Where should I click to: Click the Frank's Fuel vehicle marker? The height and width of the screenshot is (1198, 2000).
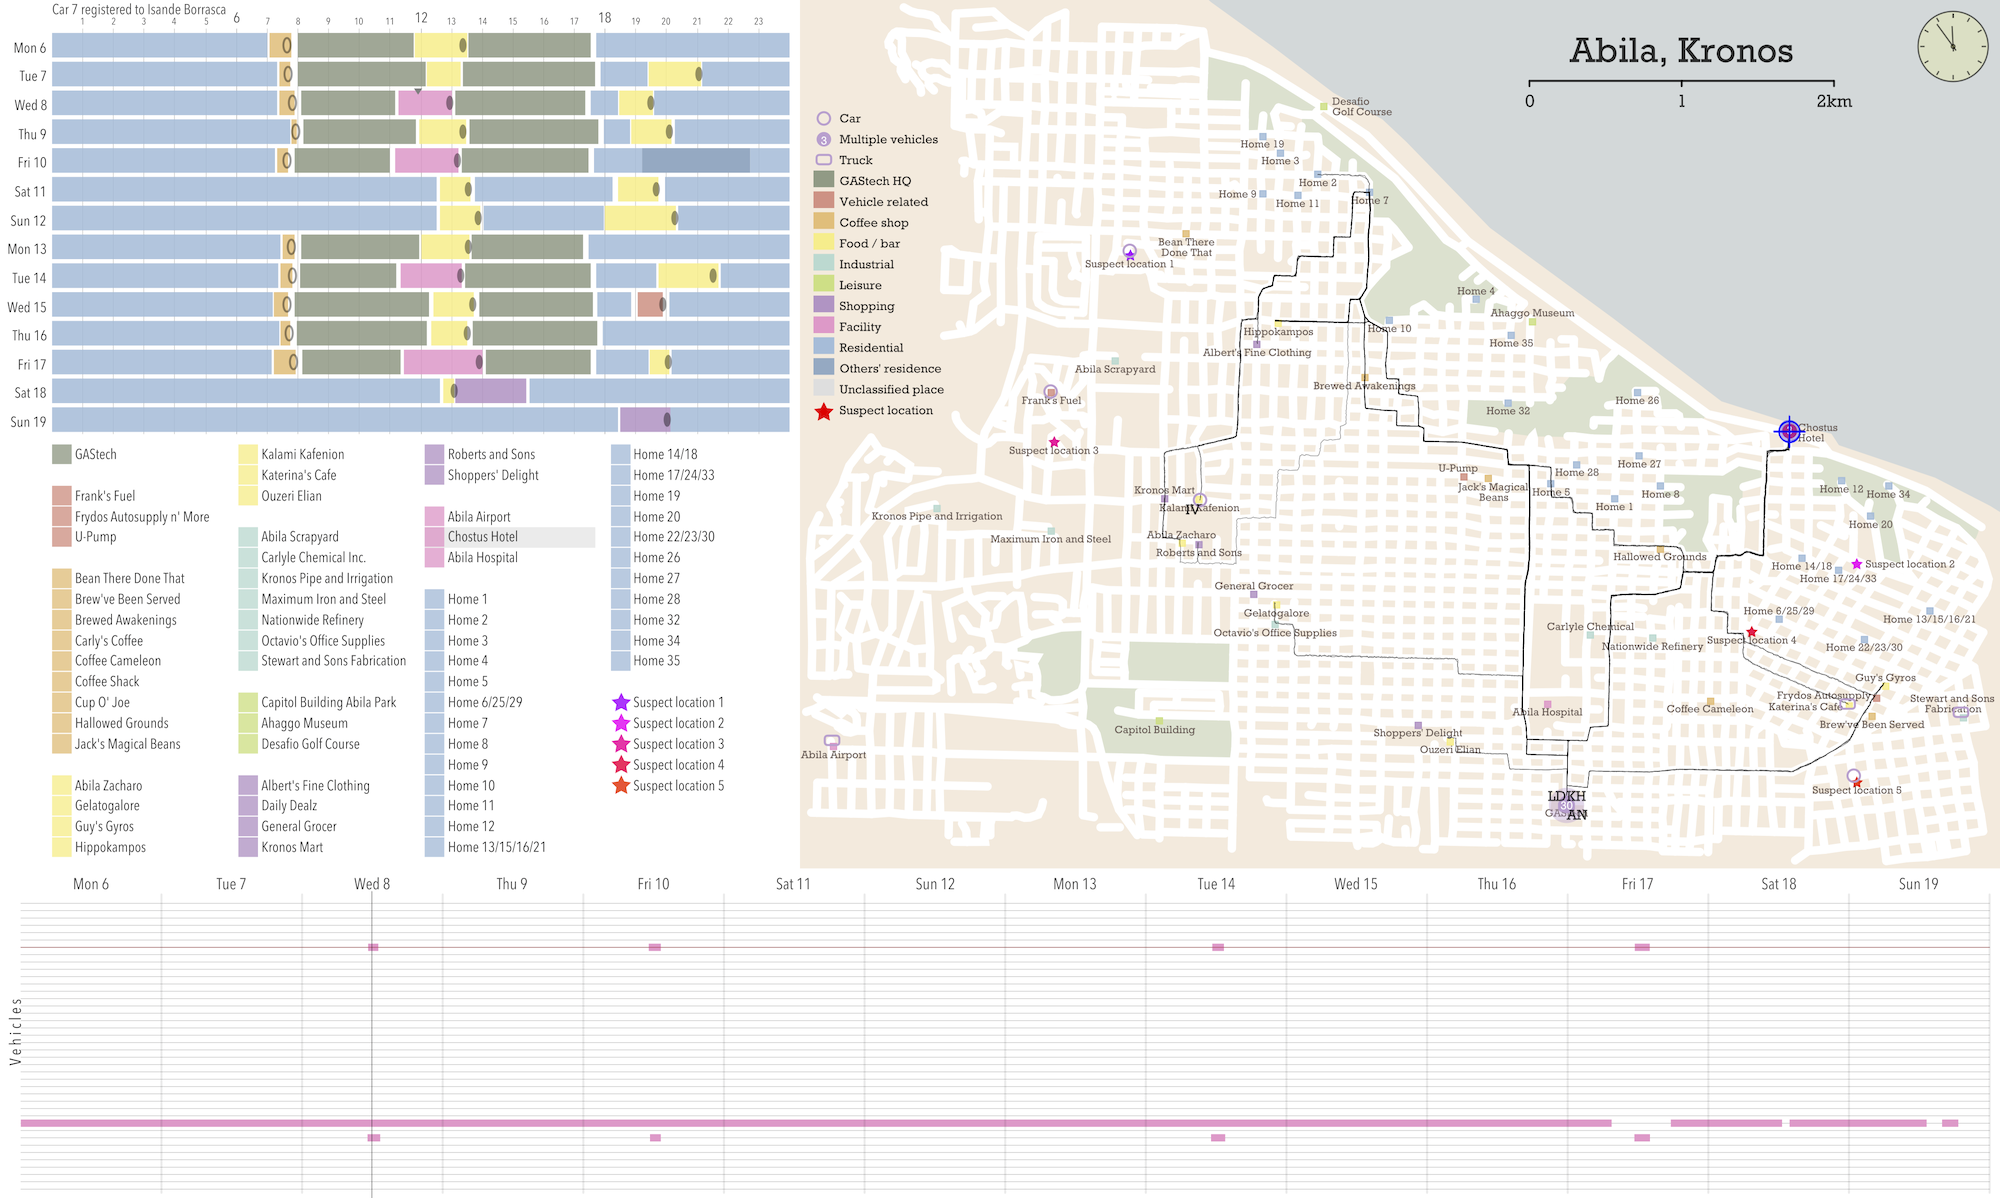(x=1050, y=392)
